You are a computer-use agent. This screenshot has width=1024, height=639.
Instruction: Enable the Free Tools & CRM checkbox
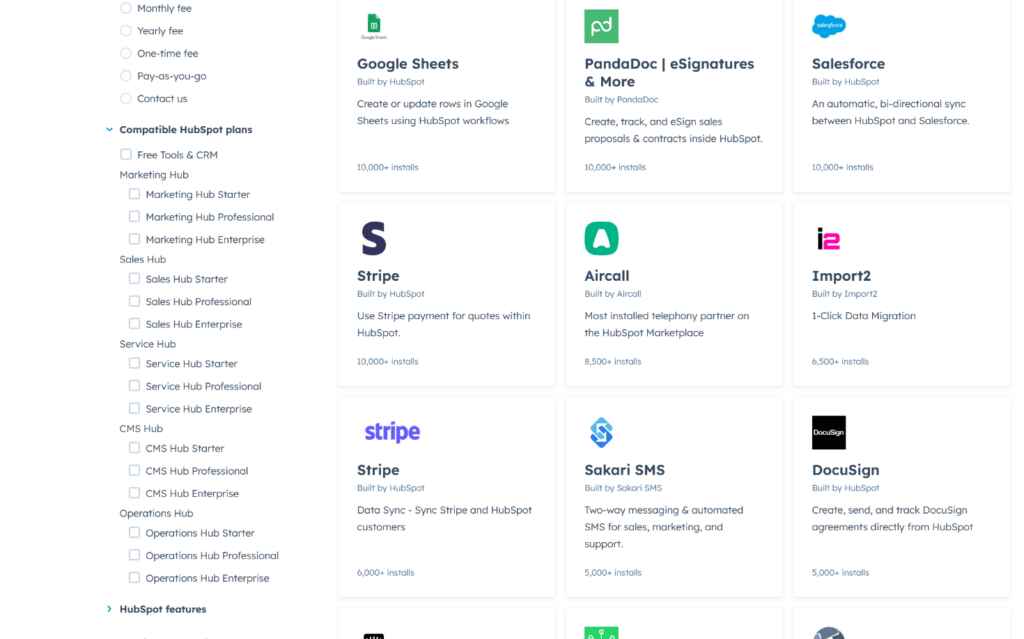tap(126, 154)
